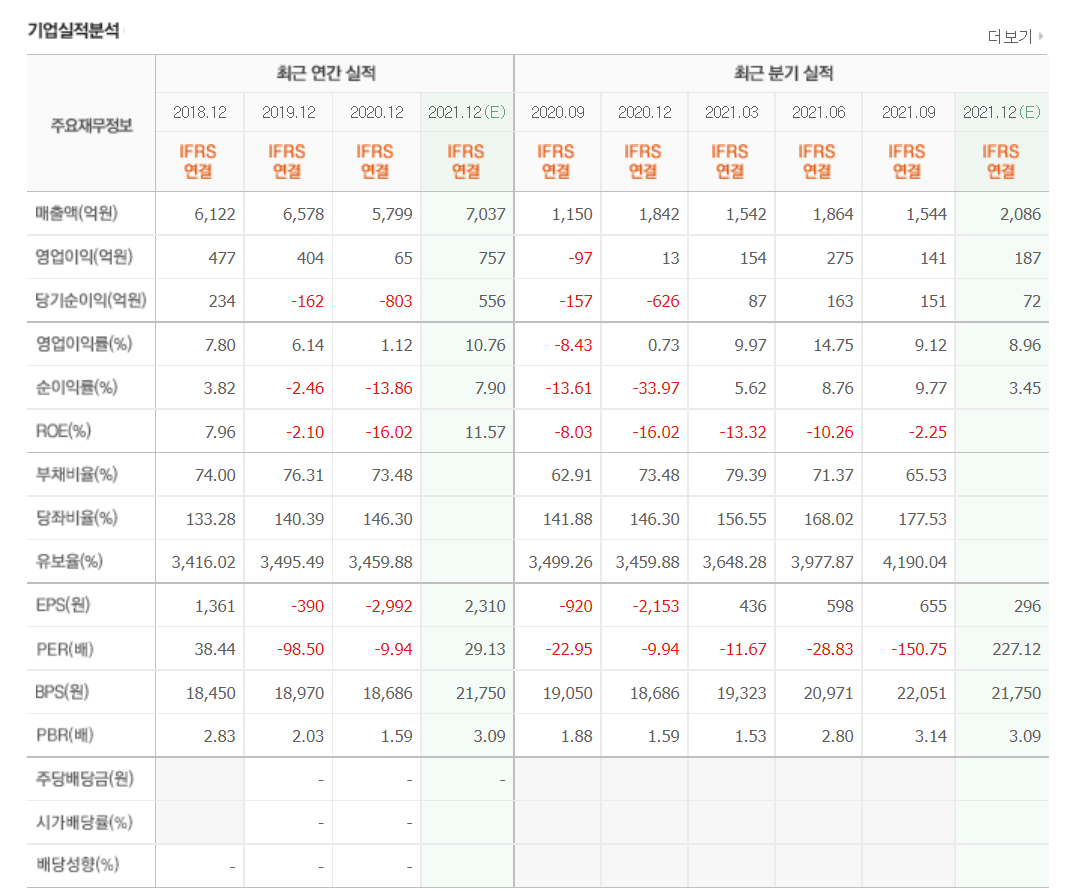Click the 11.57 ROE value
1067x891 pixels.
click(x=485, y=432)
